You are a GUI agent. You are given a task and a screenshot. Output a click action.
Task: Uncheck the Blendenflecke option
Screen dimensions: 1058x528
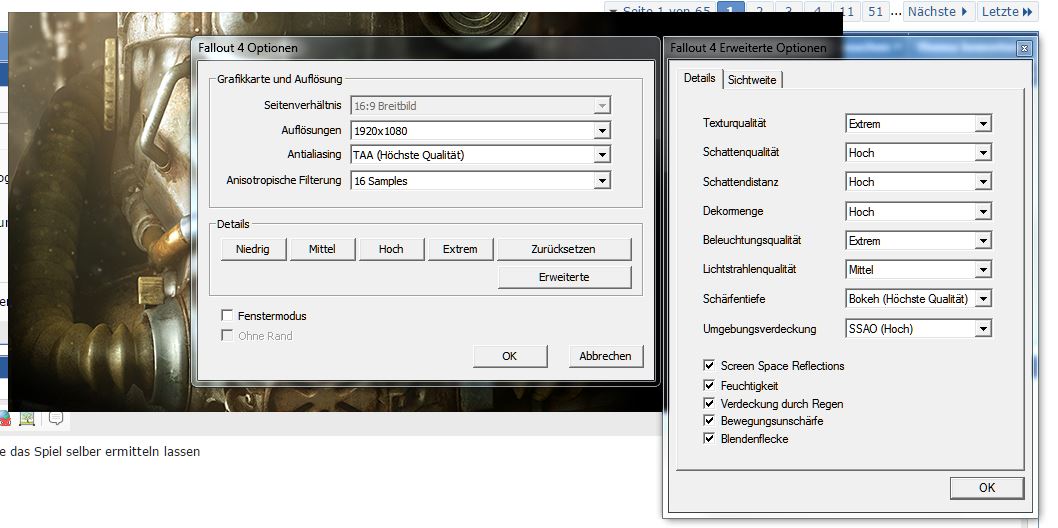[708, 438]
